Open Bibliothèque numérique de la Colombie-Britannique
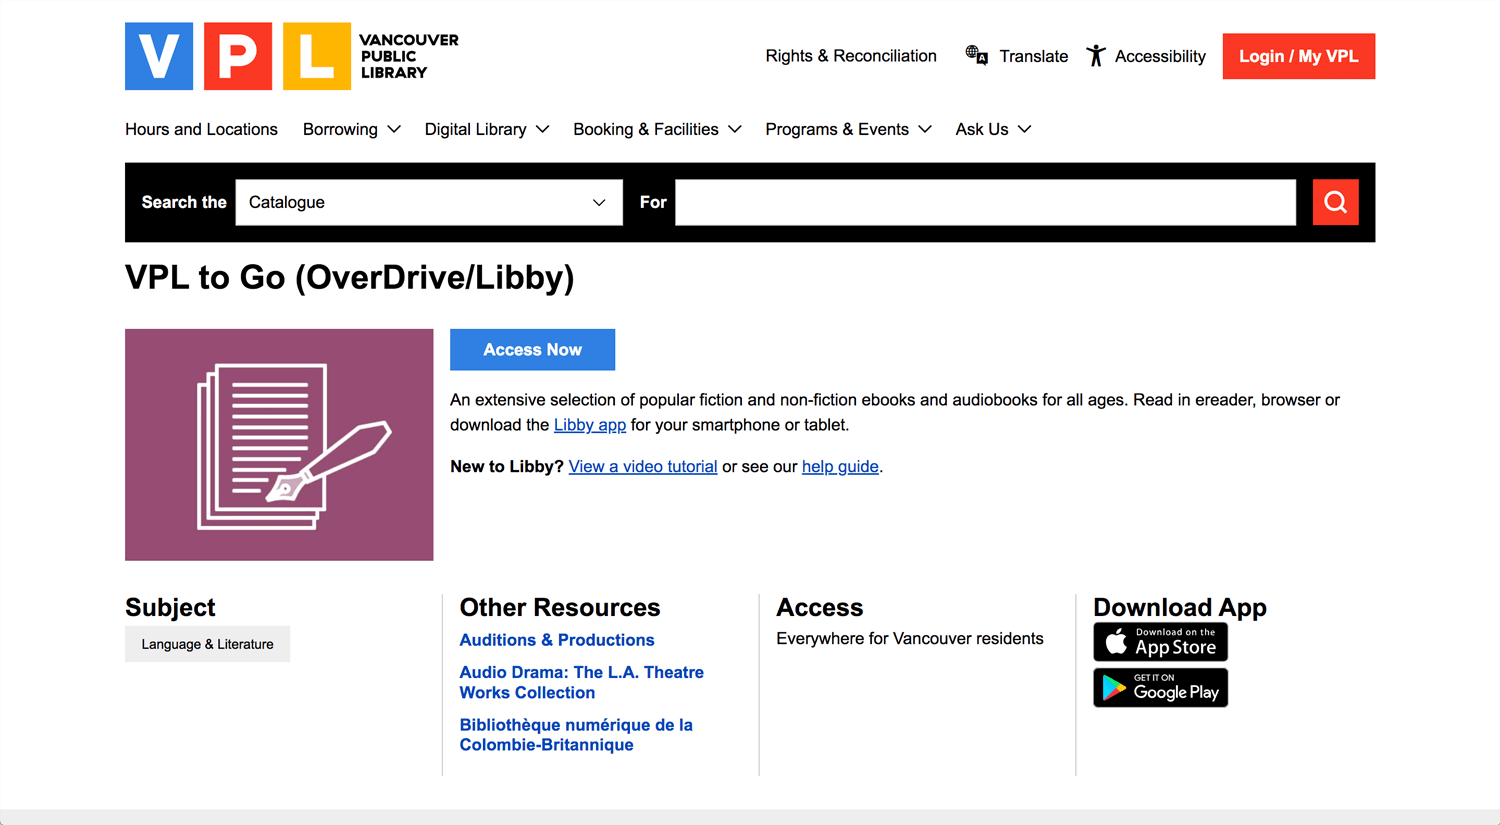 (x=576, y=735)
